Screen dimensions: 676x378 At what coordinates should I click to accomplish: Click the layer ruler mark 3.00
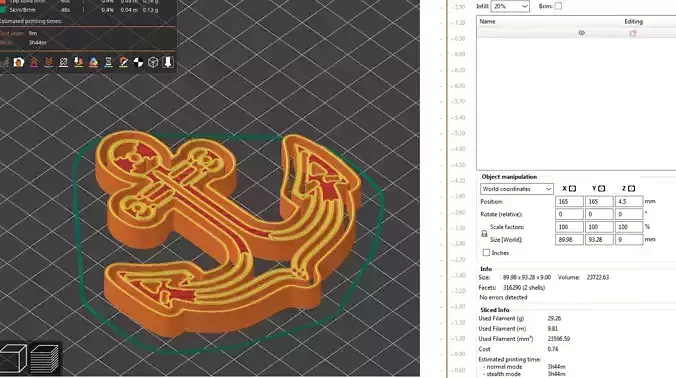coord(459,244)
